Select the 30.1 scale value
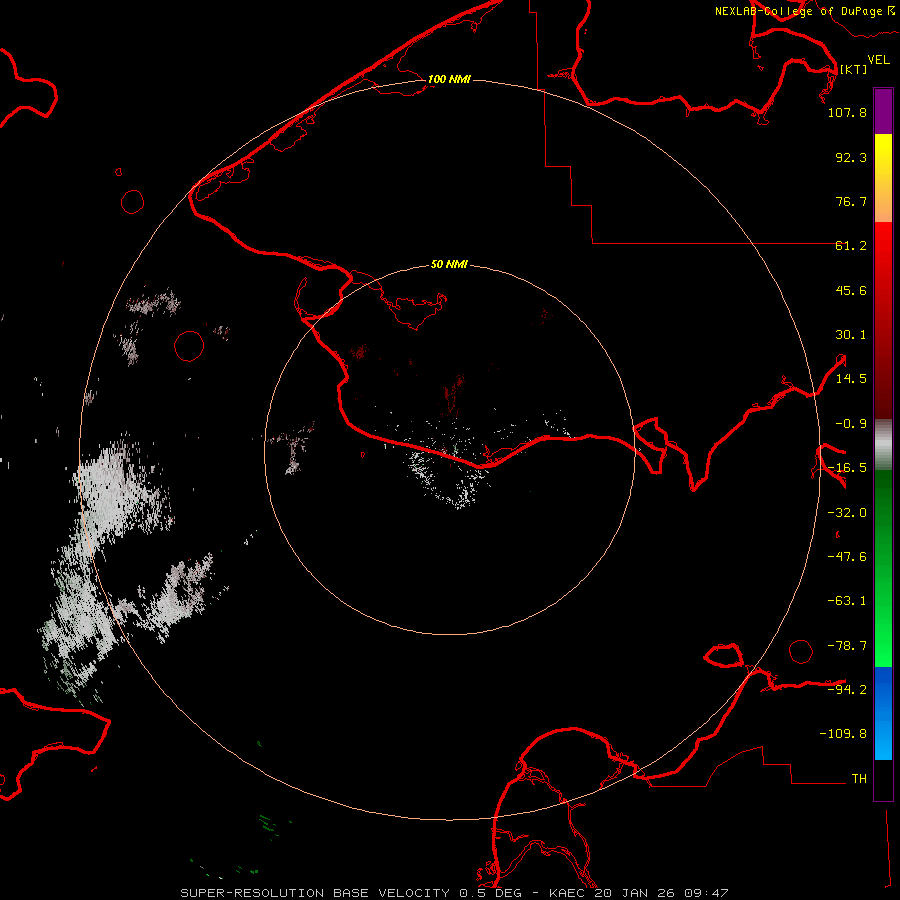The height and width of the screenshot is (900, 900). (x=851, y=335)
